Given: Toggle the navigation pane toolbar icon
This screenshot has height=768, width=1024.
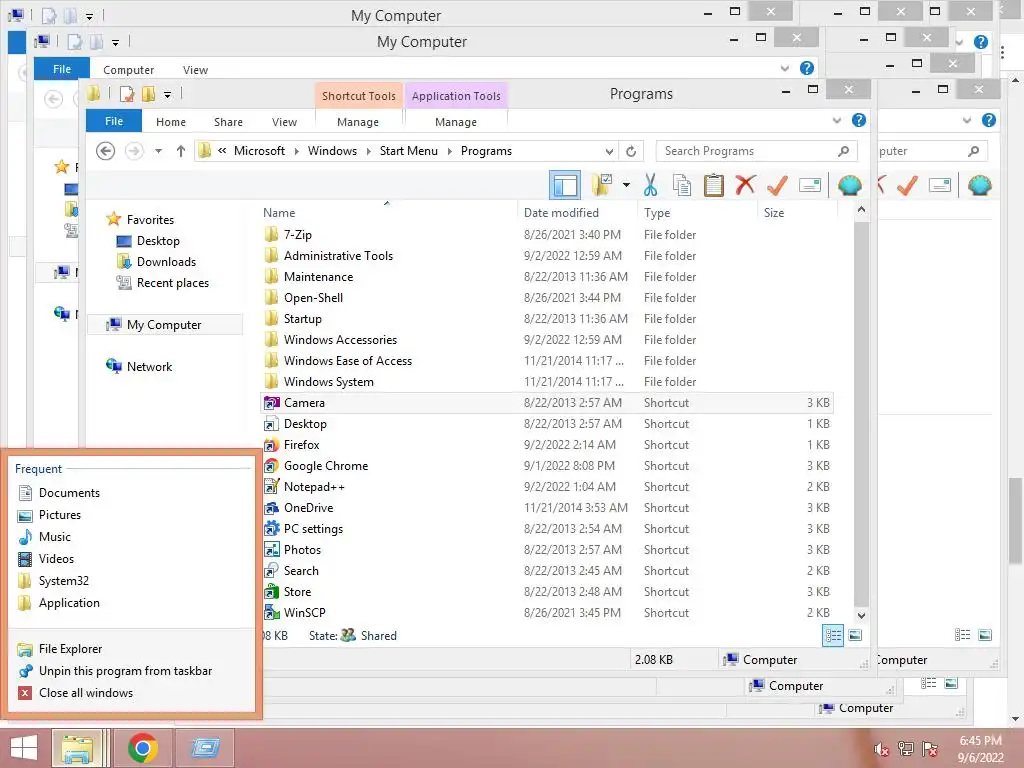Looking at the screenshot, I should coord(565,185).
